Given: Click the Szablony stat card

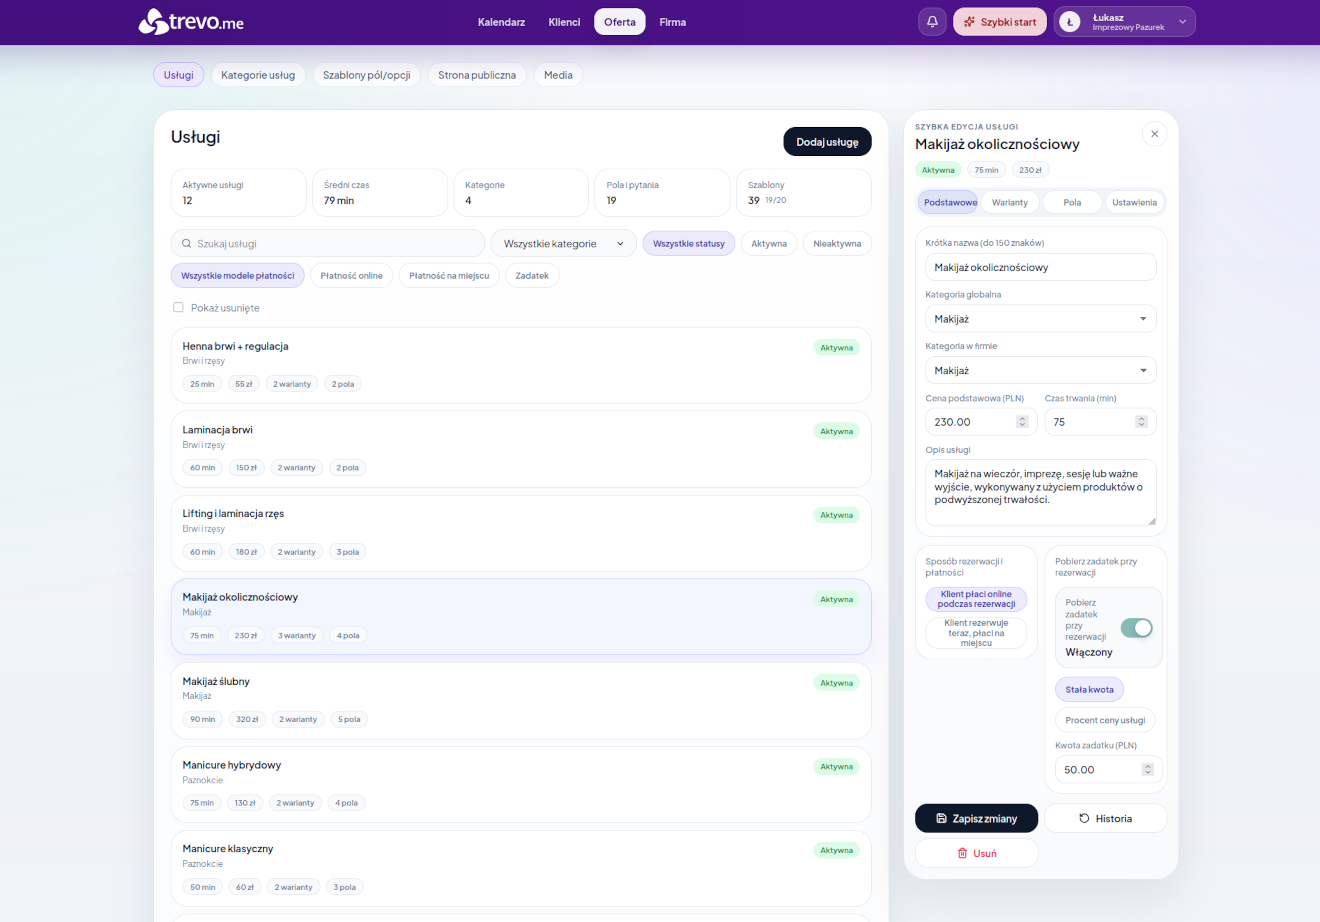Looking at the screenshot, I should coord(804,192).
